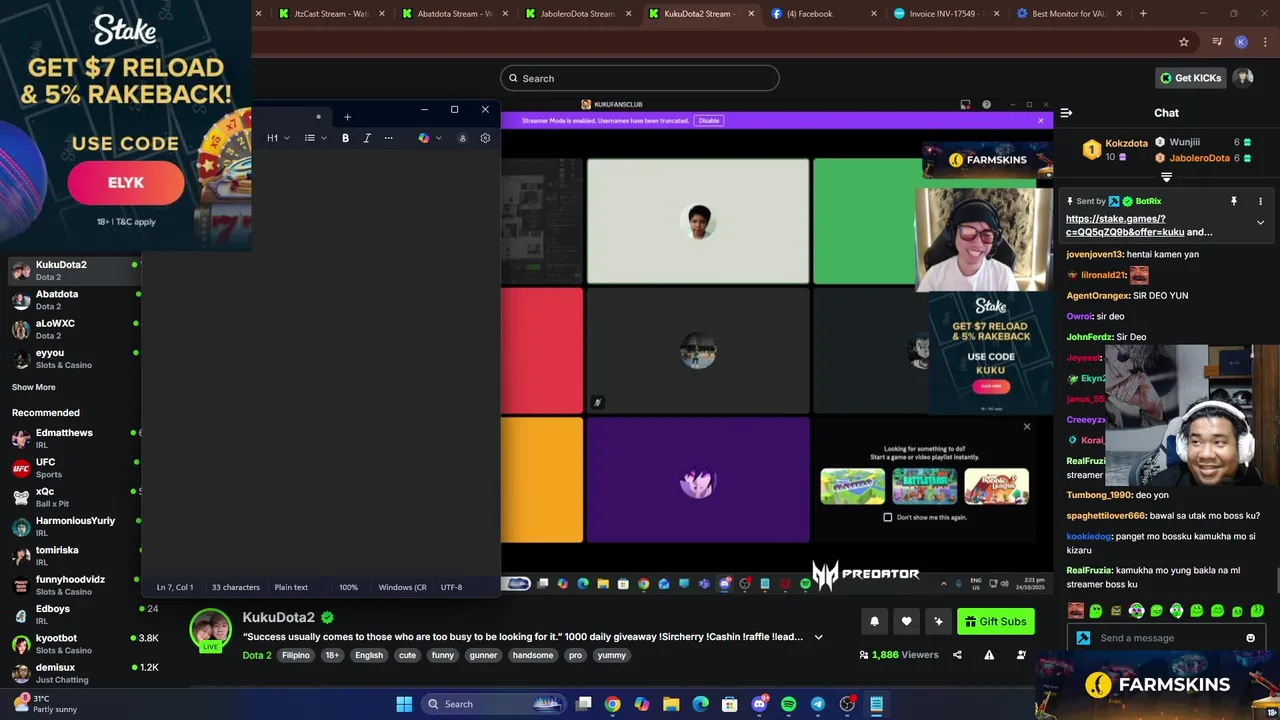Toggle stream notifications bell
This screenshot has height=720, width=1280.
point(874,621)
